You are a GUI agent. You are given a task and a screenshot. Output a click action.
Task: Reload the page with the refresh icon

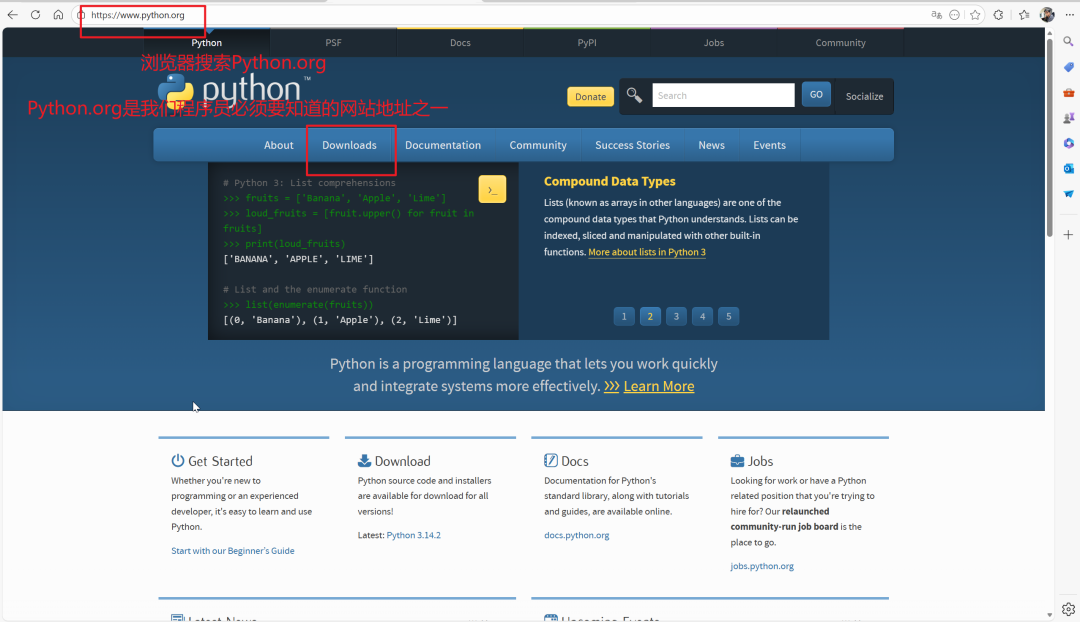[x=35, y=14]
